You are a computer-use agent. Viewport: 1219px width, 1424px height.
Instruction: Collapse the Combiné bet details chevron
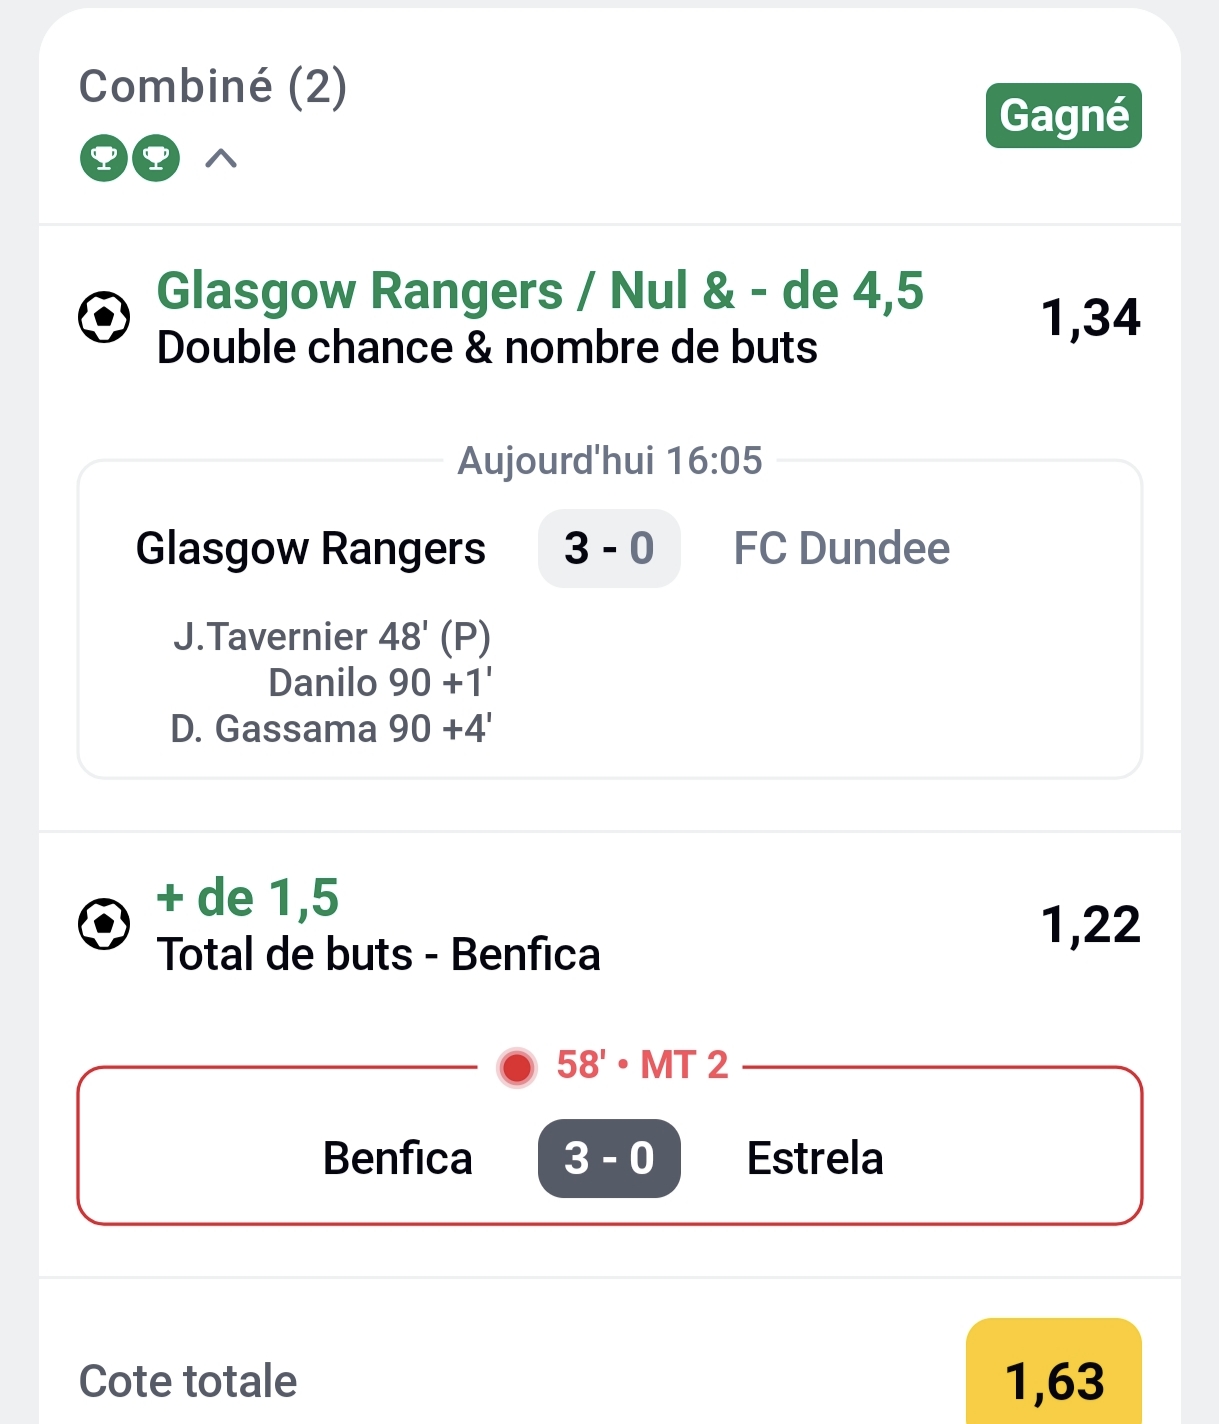(221, 158)
